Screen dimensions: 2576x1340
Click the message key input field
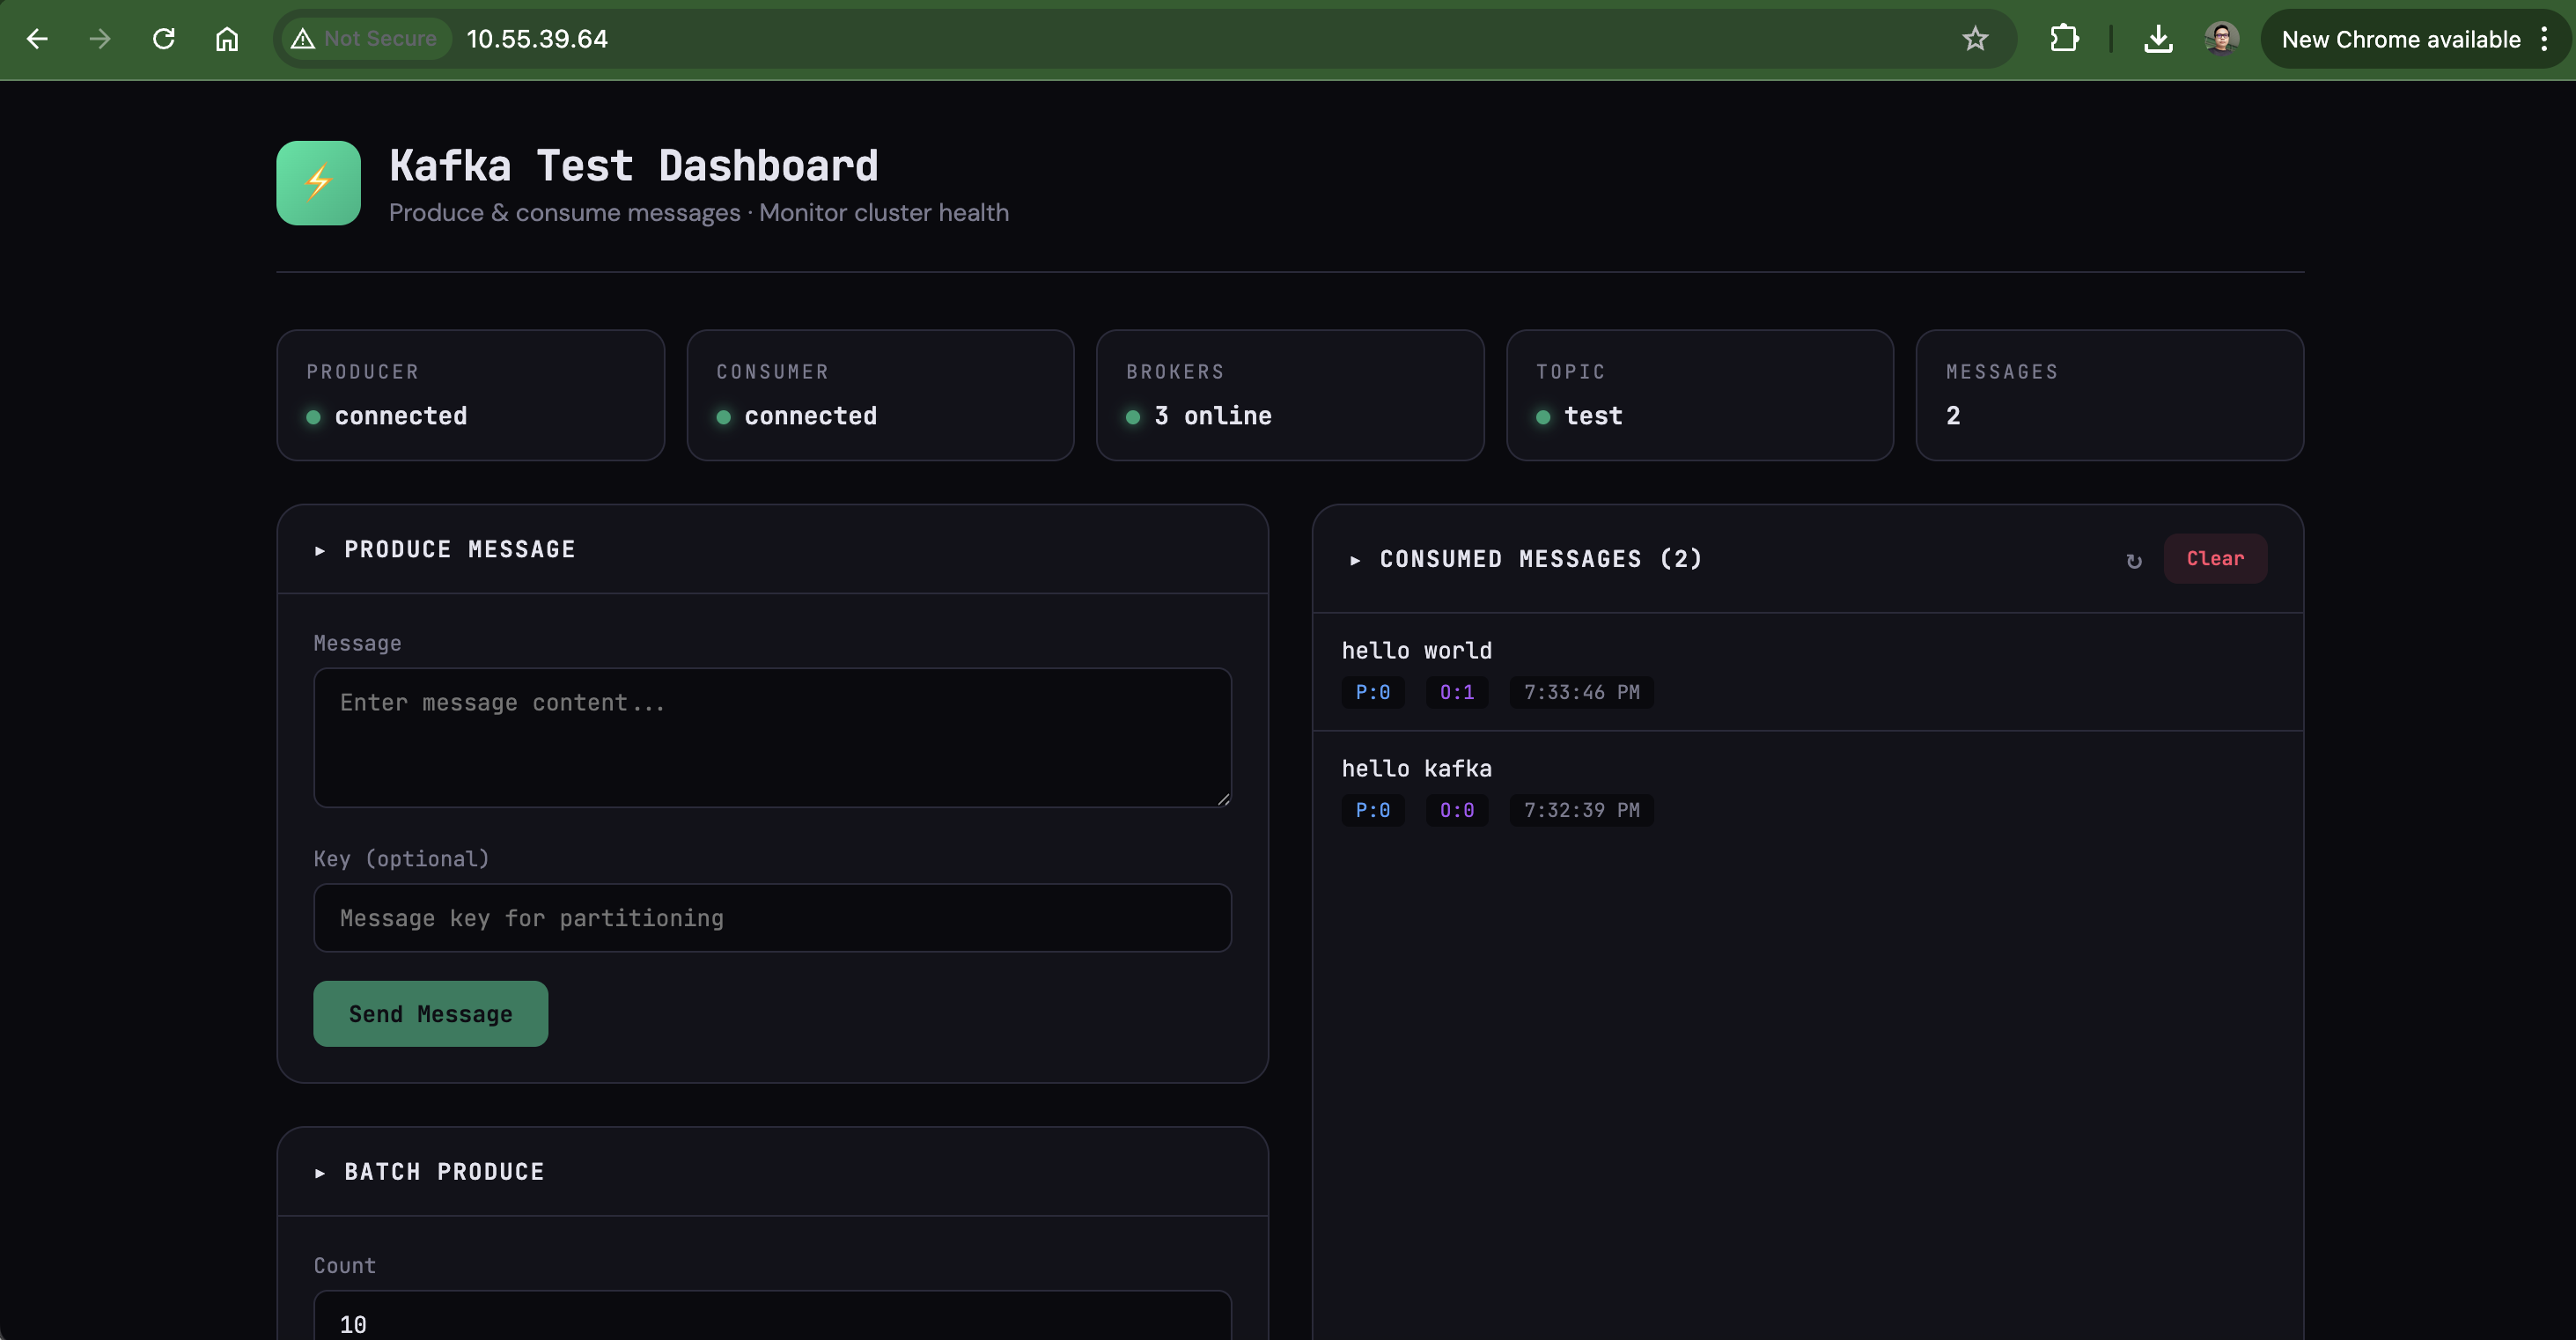click(x=772, y=917)
